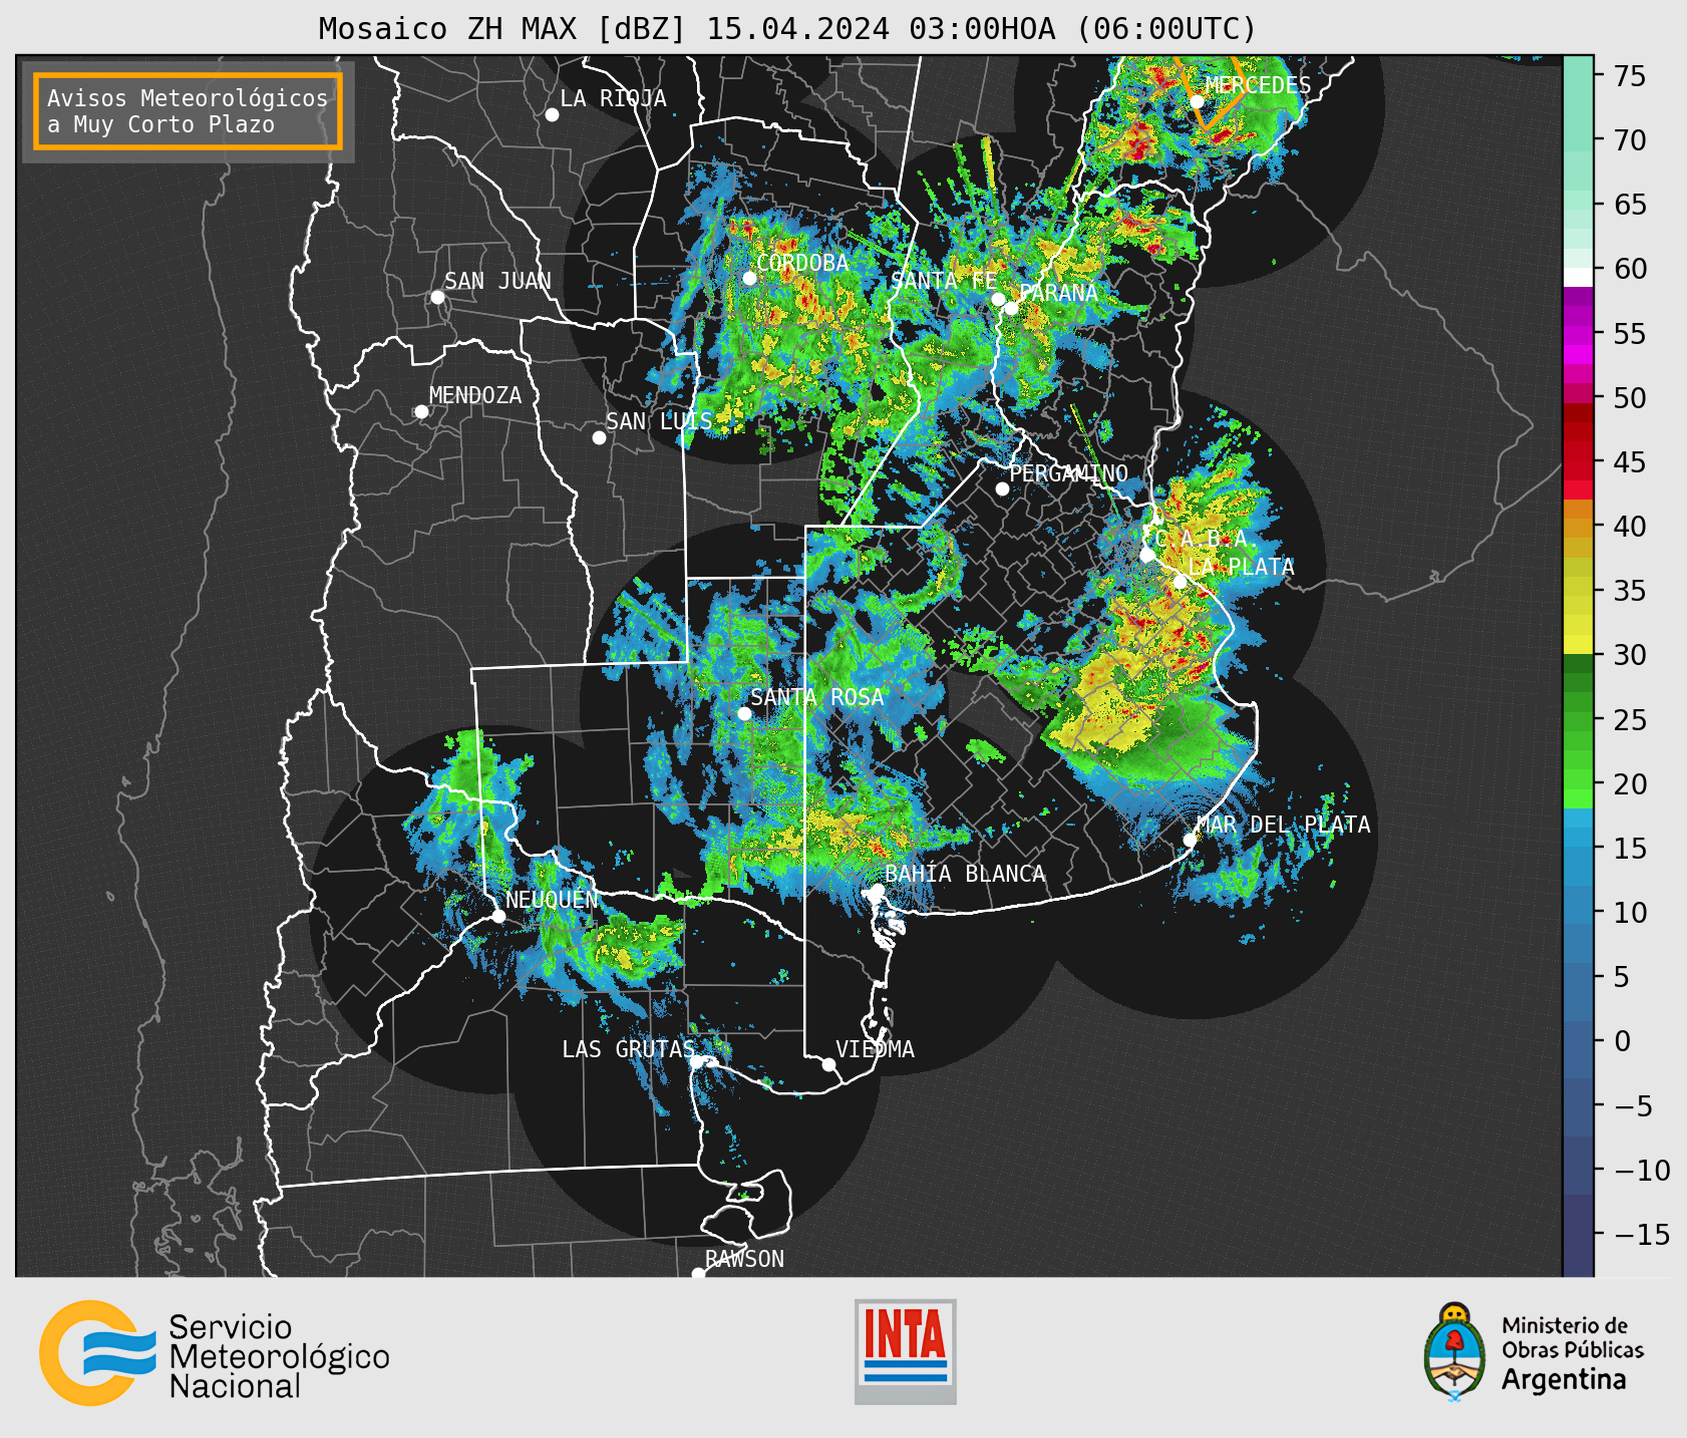Viewport: 1687px width, 1438px height.
Task: Click the RAWSON city marker dot
Action: pyautogui.click(x=698, y=1274)
